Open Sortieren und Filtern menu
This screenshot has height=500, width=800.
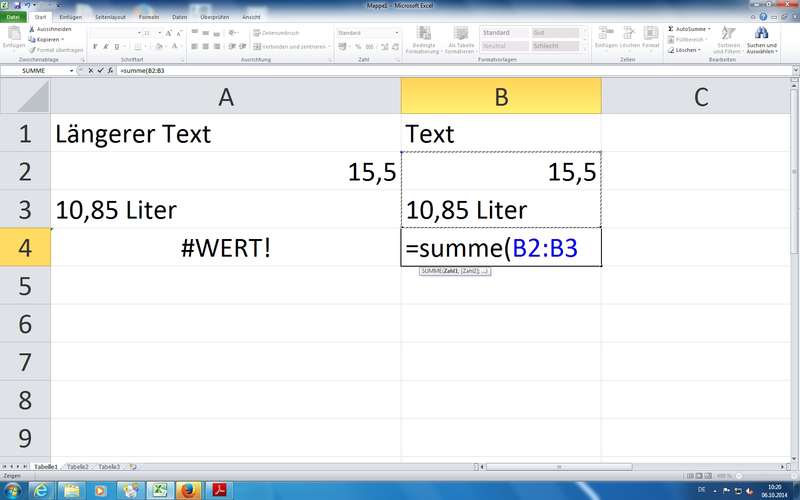point(728,40)
